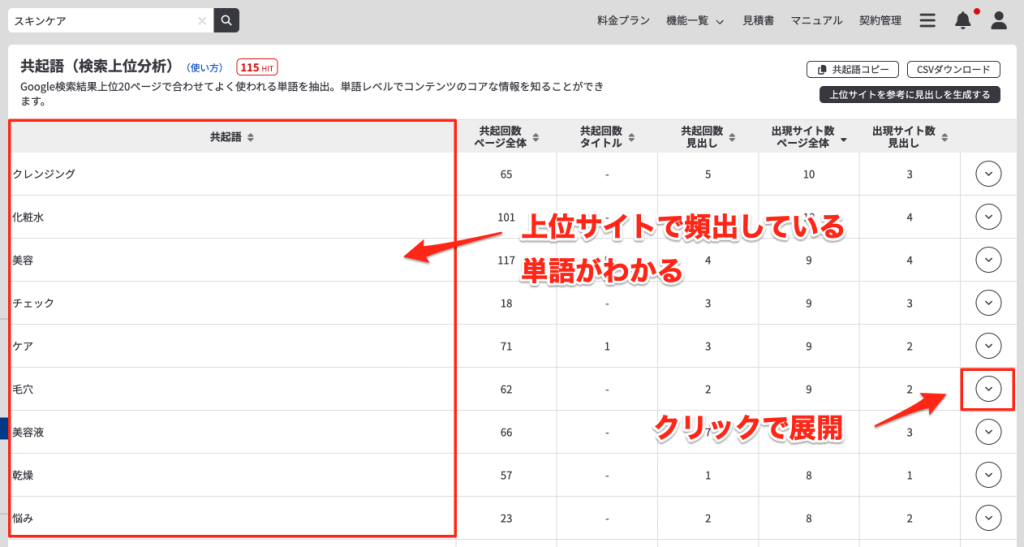Open the 機能一覧 dropdown menu
1024x547 pixels.
696,20
